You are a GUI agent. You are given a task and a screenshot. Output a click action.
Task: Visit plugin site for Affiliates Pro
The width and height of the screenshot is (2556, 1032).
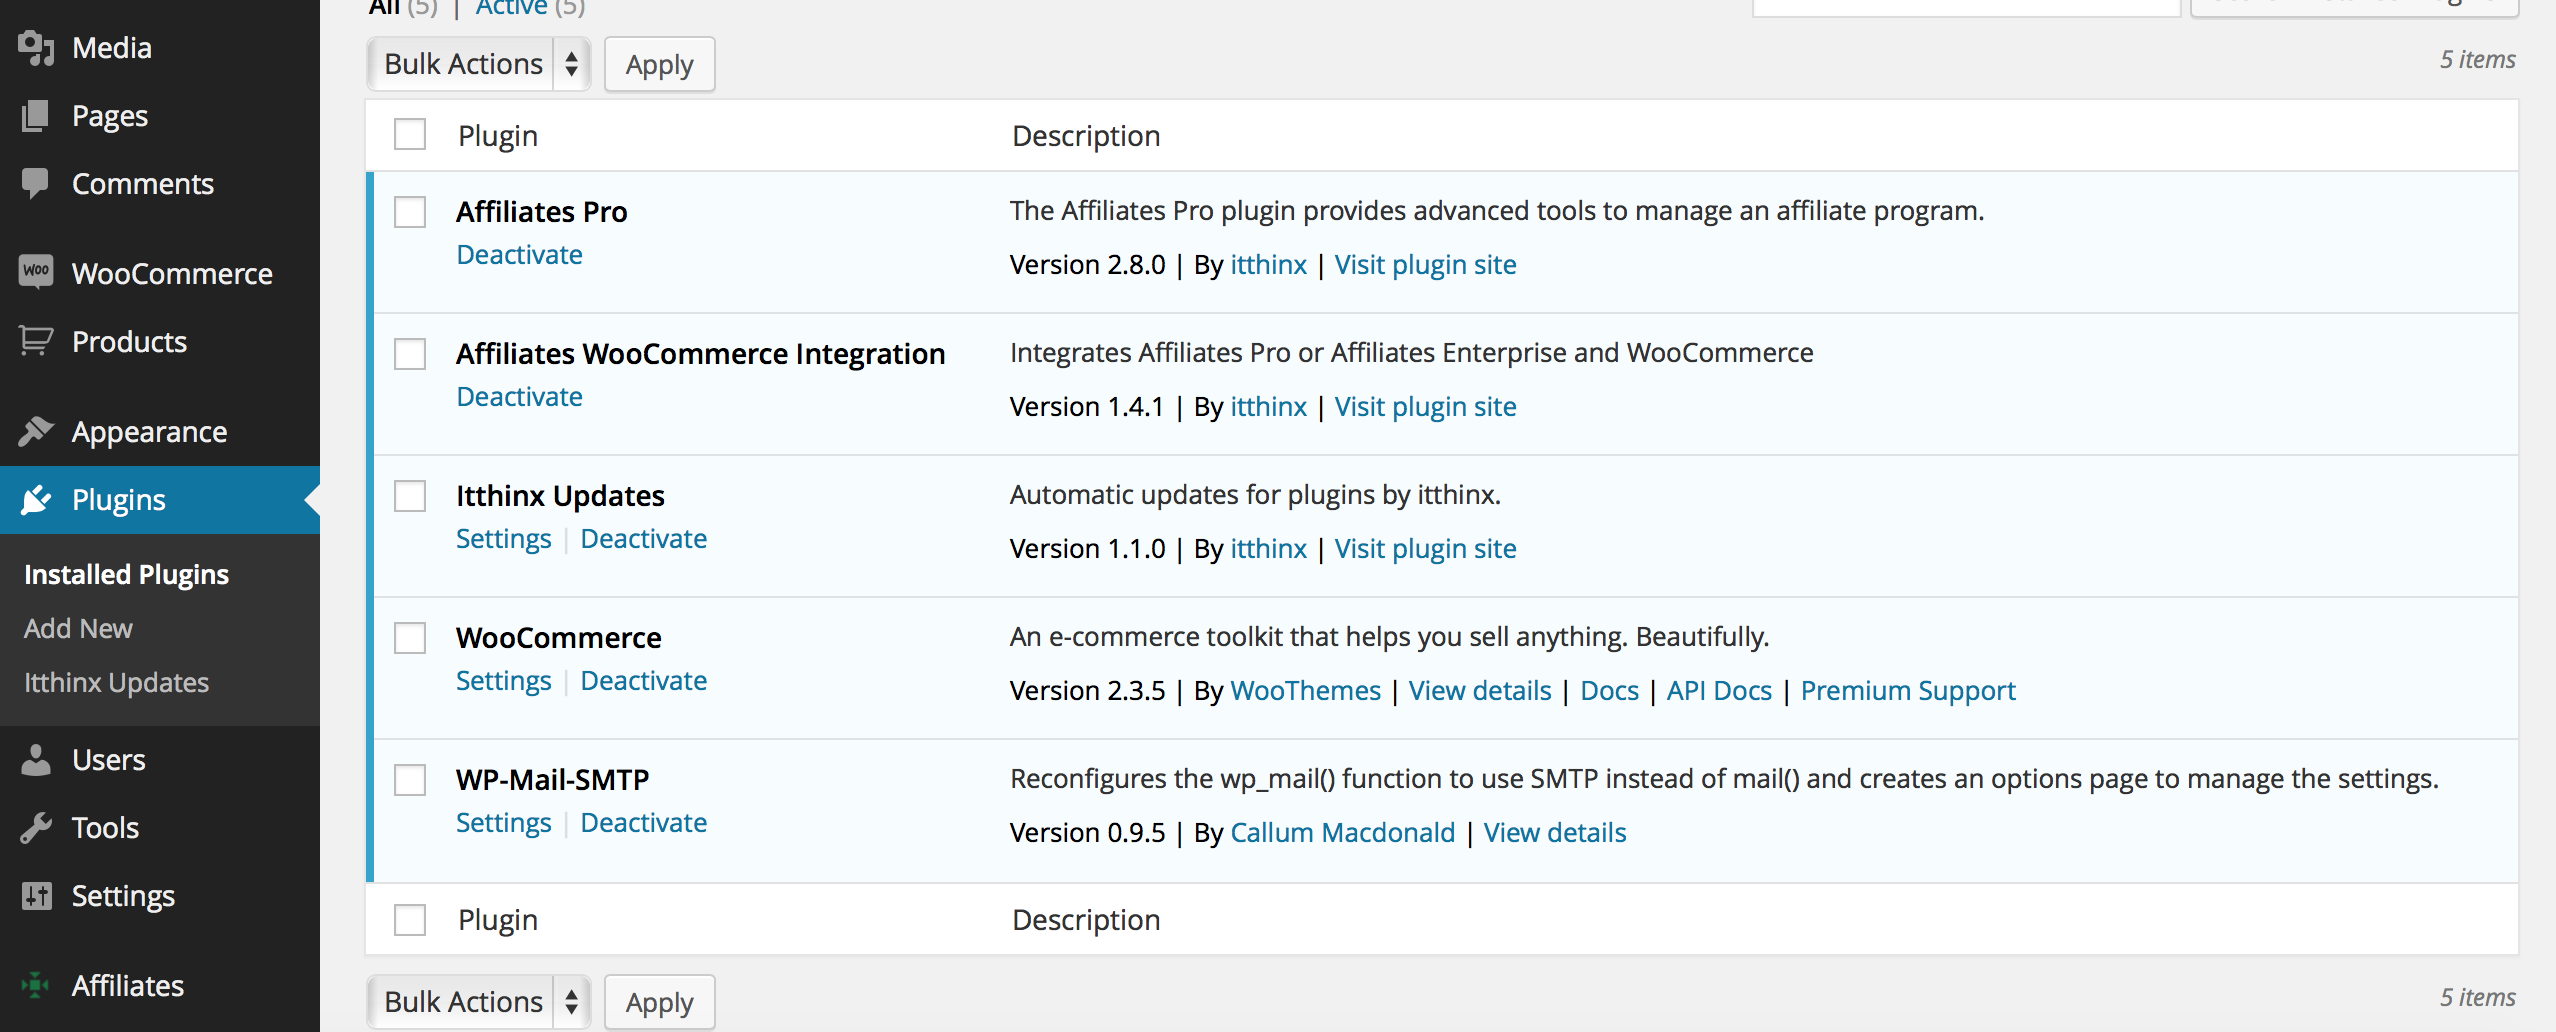[x=1425, y=265]
